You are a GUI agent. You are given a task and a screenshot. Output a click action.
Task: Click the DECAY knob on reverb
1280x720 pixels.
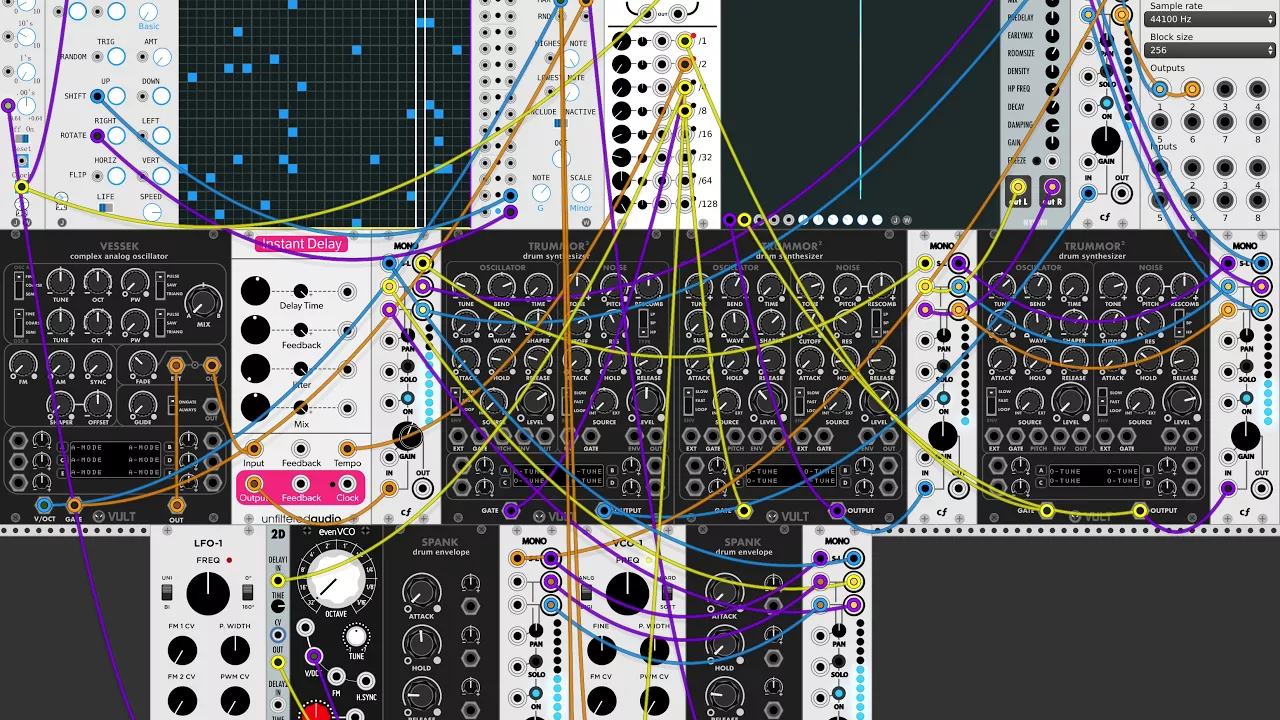coord(1052,107)
